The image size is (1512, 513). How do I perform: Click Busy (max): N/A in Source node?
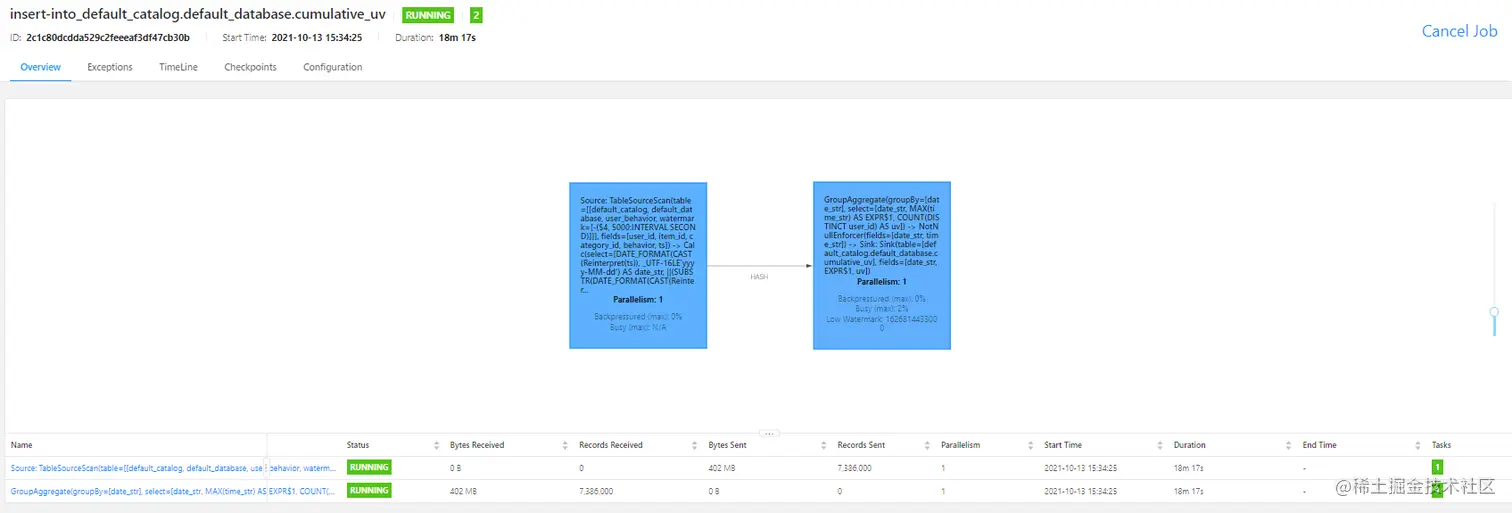pos(638,327)
